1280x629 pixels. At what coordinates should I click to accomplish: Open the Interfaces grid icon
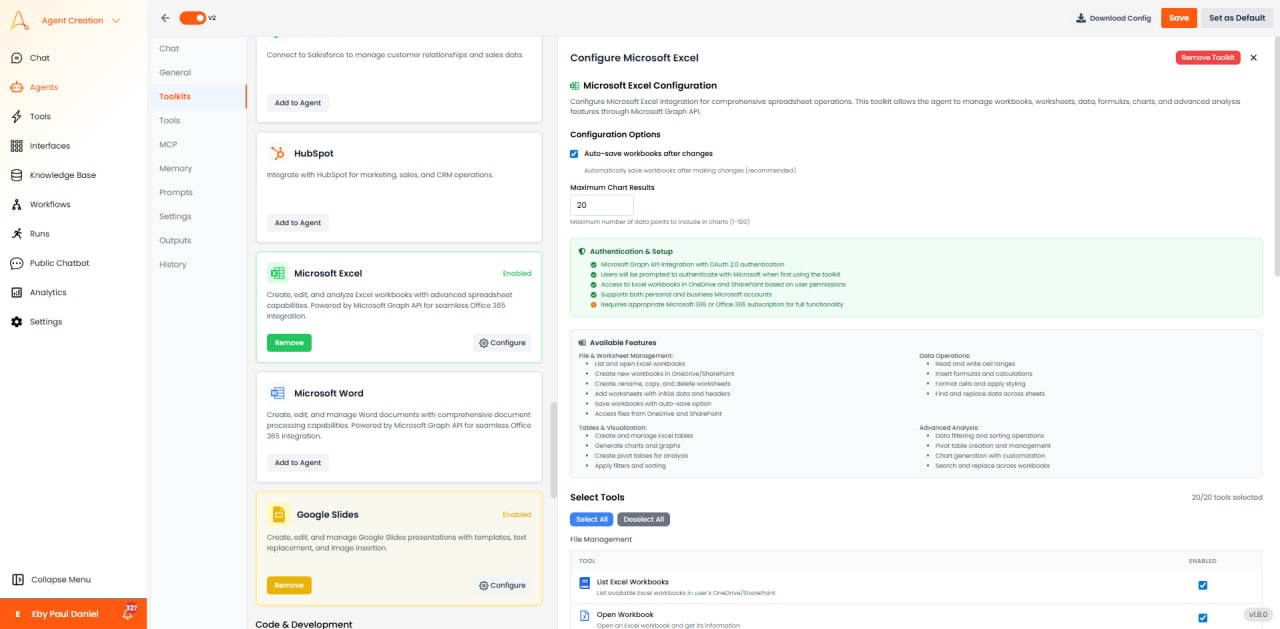(17, 146)
